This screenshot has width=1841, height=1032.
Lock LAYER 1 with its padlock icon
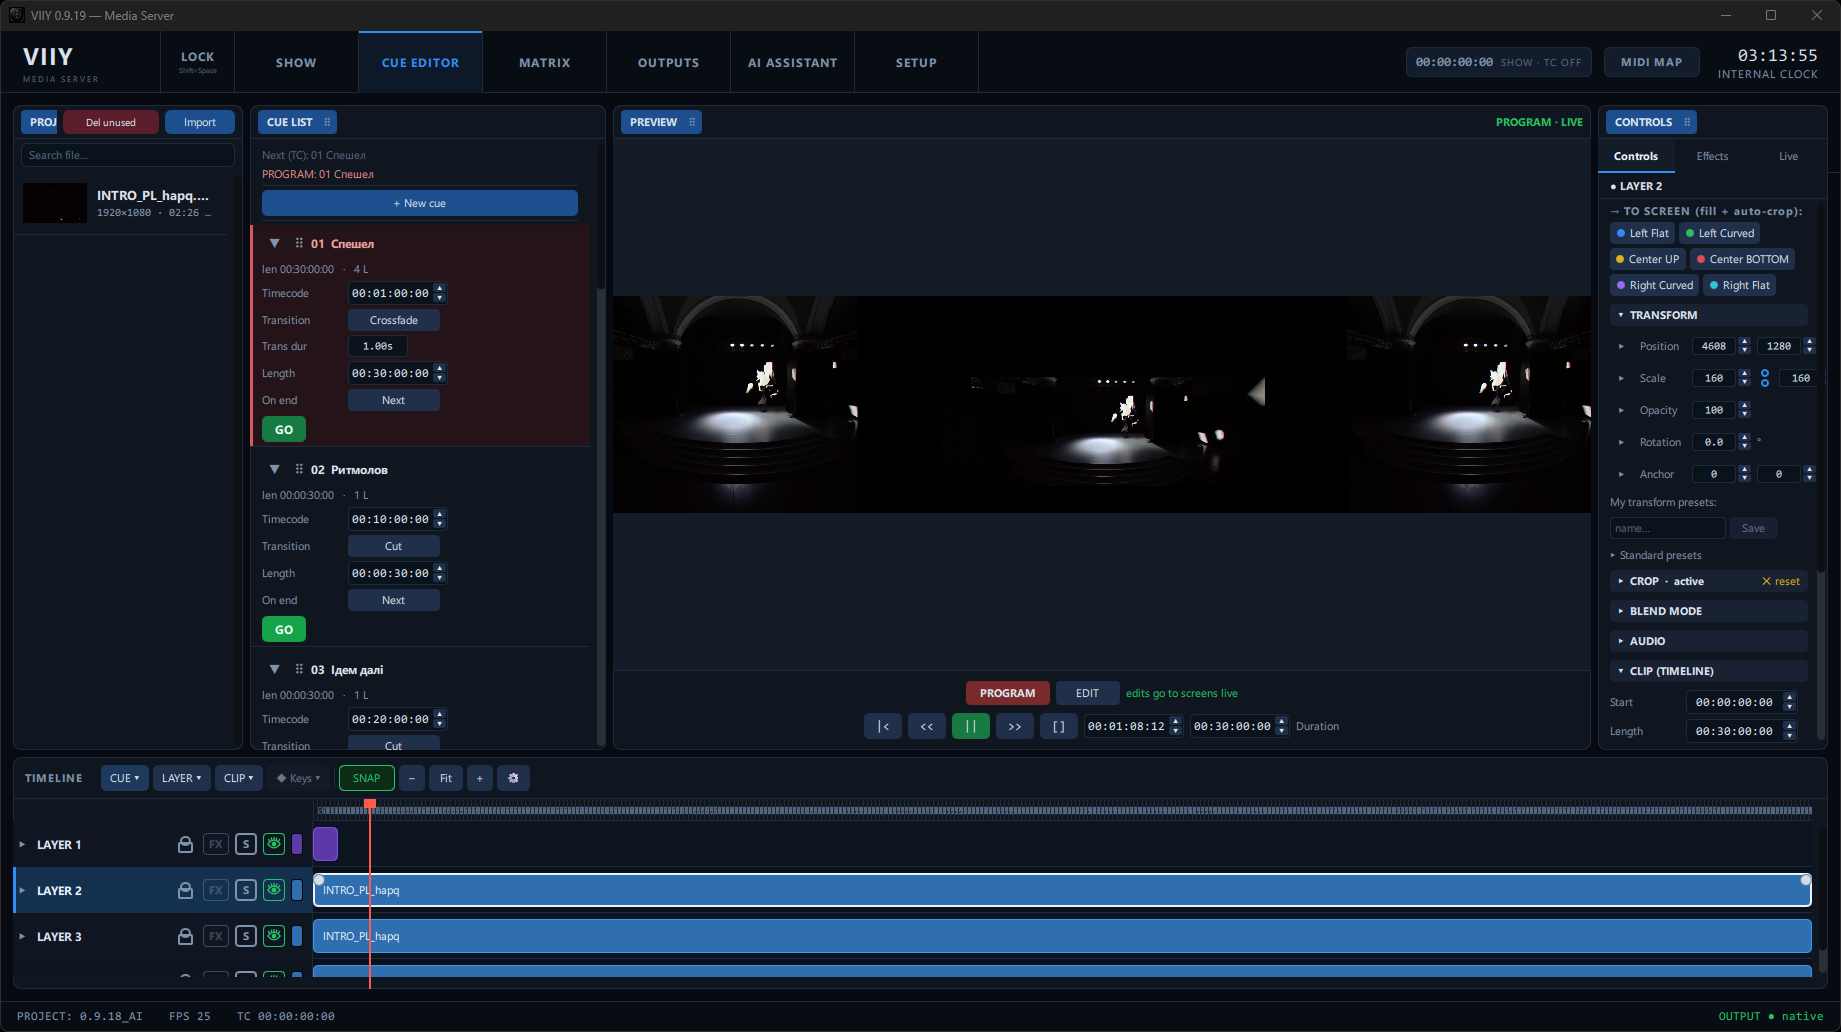[x=185, y=844]
